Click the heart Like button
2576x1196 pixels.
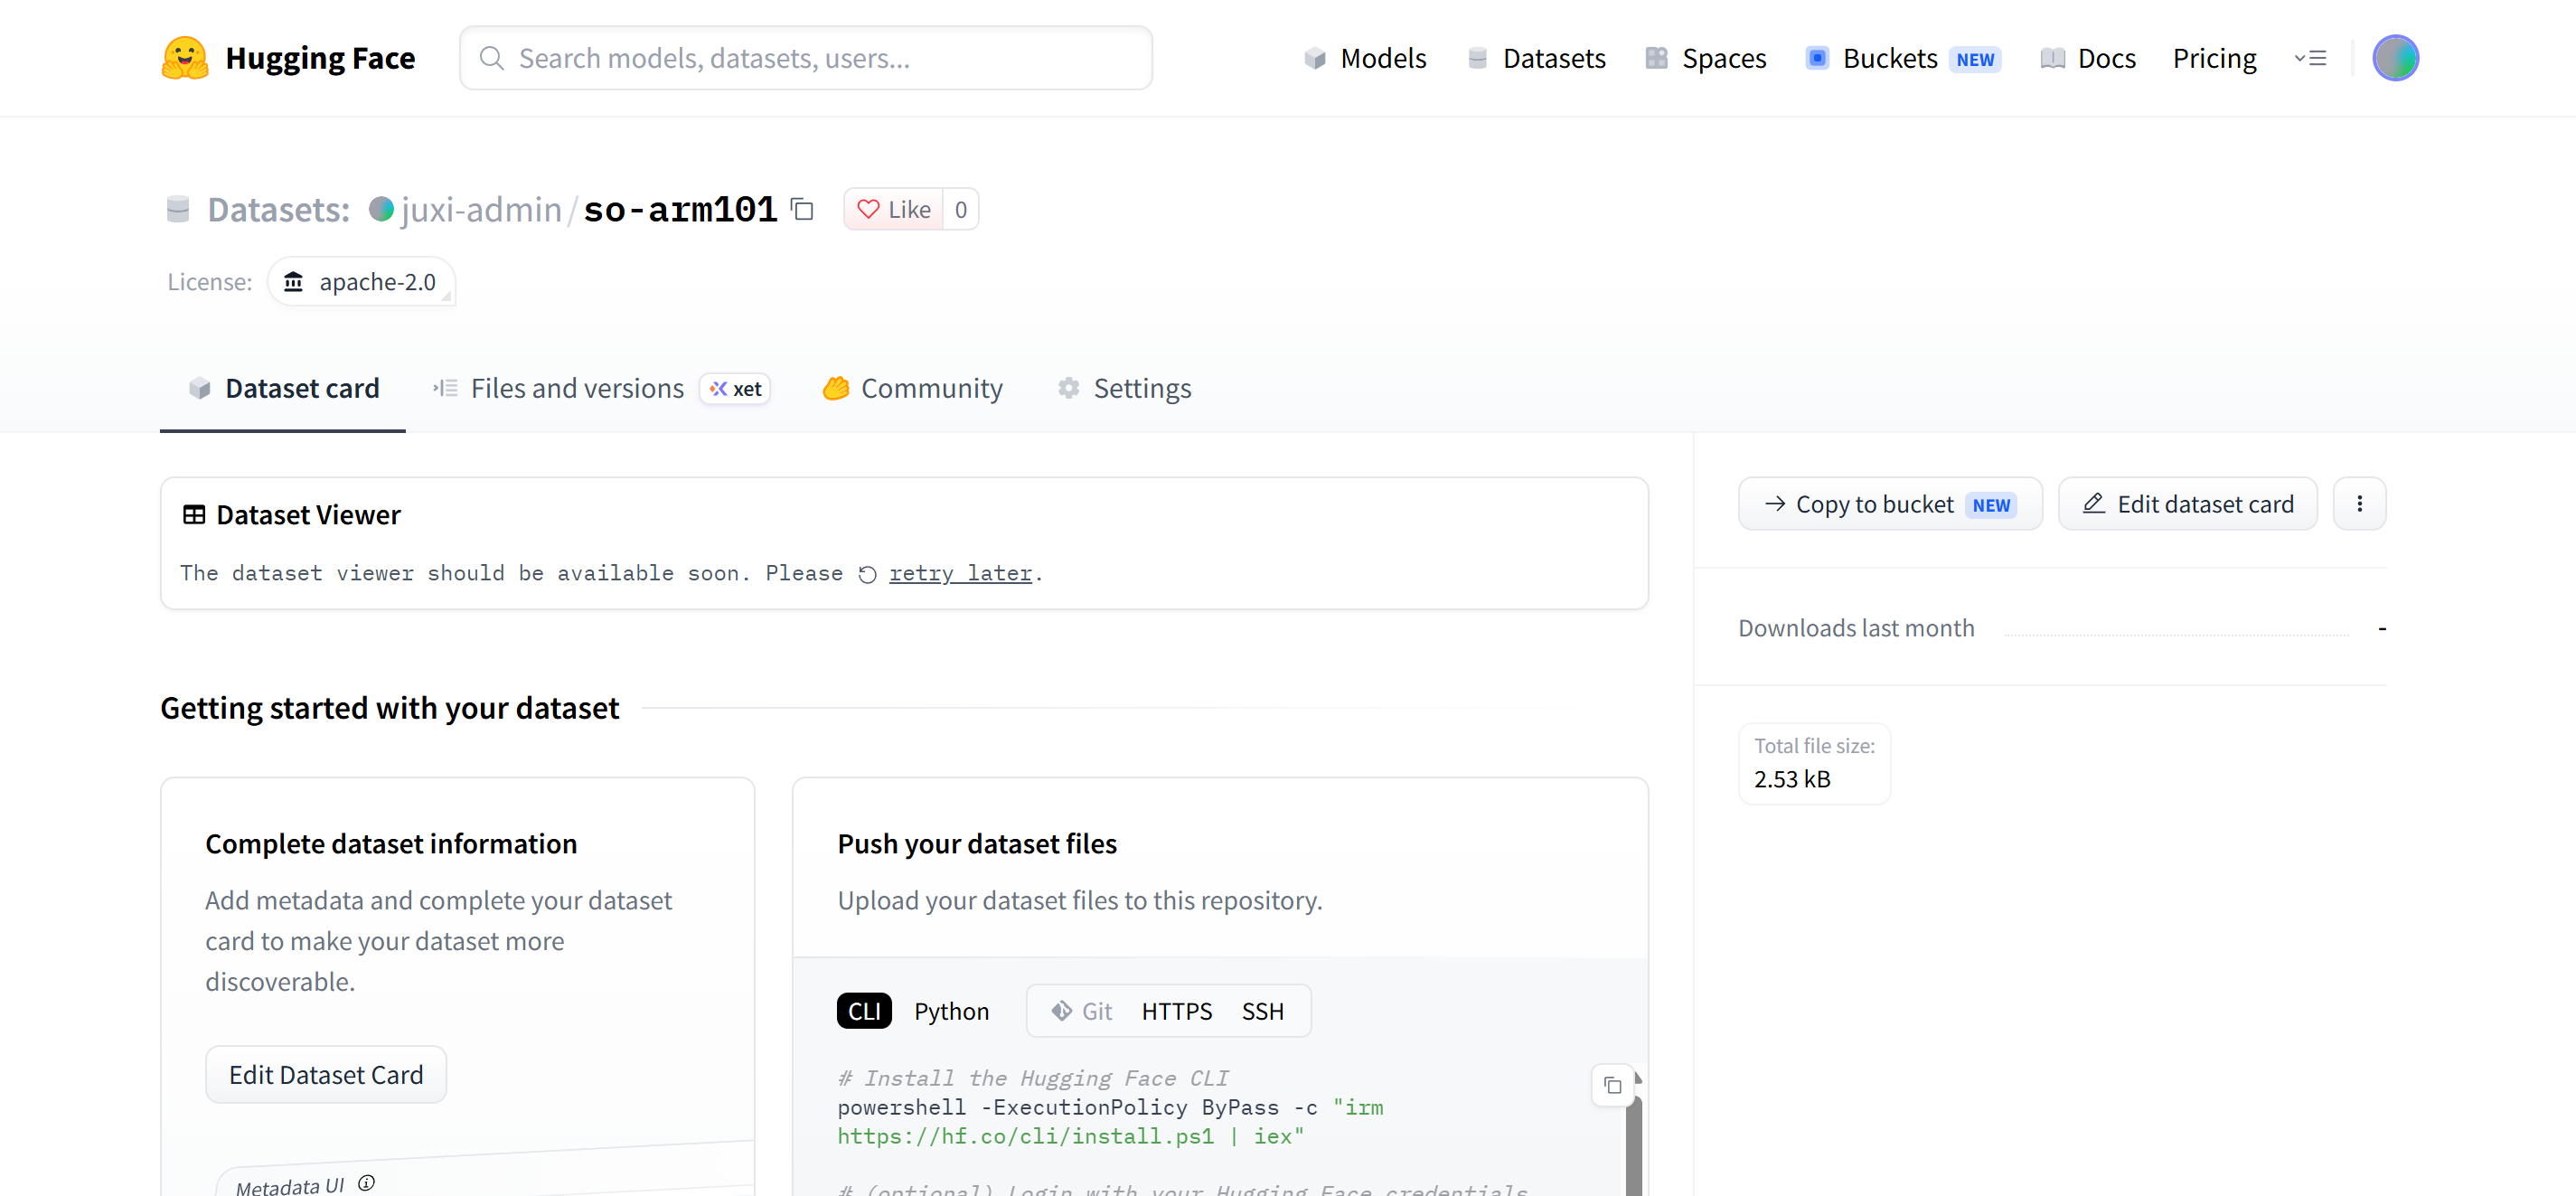click(894, 209)
